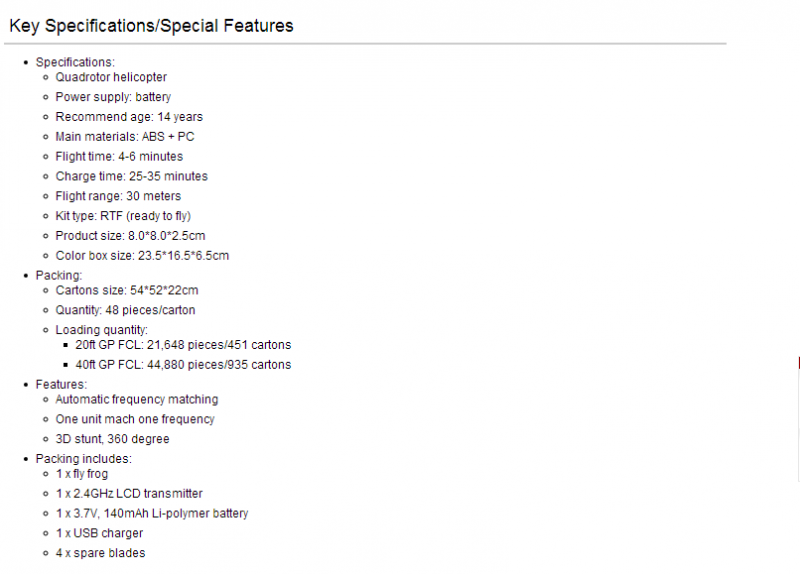The width and height of the screenshot is (800, 574).
Task: Click the Flight time: 4-6 minutes entry
Action: (119, 157)
